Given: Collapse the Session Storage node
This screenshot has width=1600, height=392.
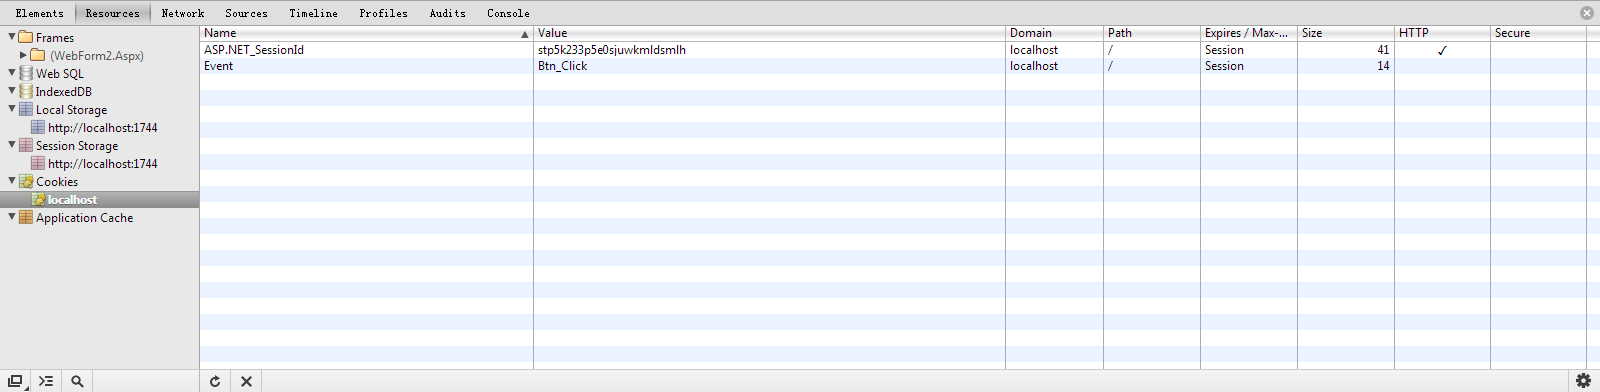Looking at the screenshot, I should point(12,145).
